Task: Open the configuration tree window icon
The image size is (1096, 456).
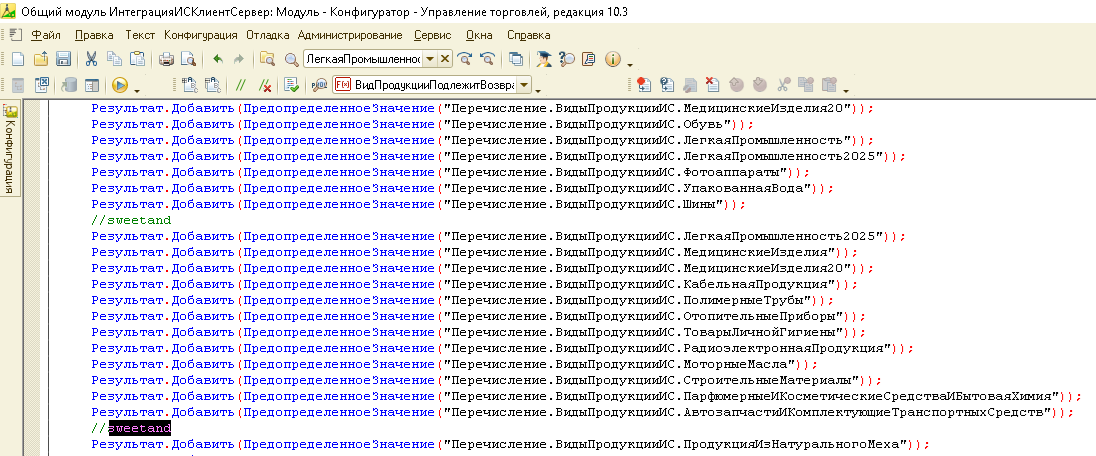Action: [92, 85]
